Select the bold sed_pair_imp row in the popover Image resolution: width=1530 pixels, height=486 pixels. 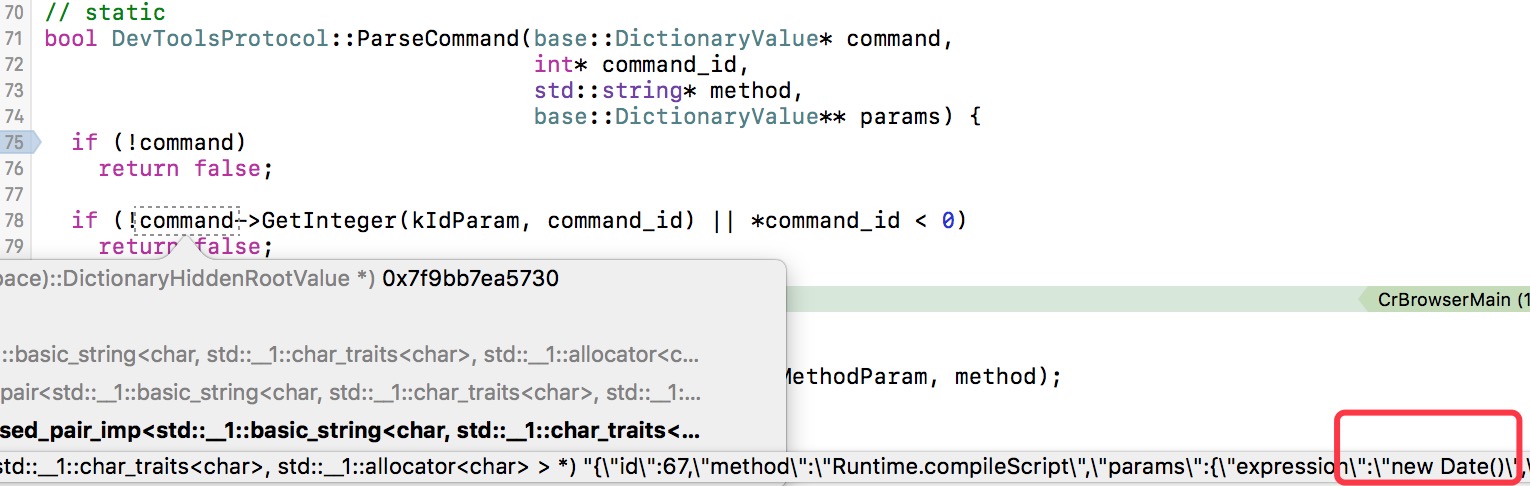pyautogui.click(x=350, y=431)
